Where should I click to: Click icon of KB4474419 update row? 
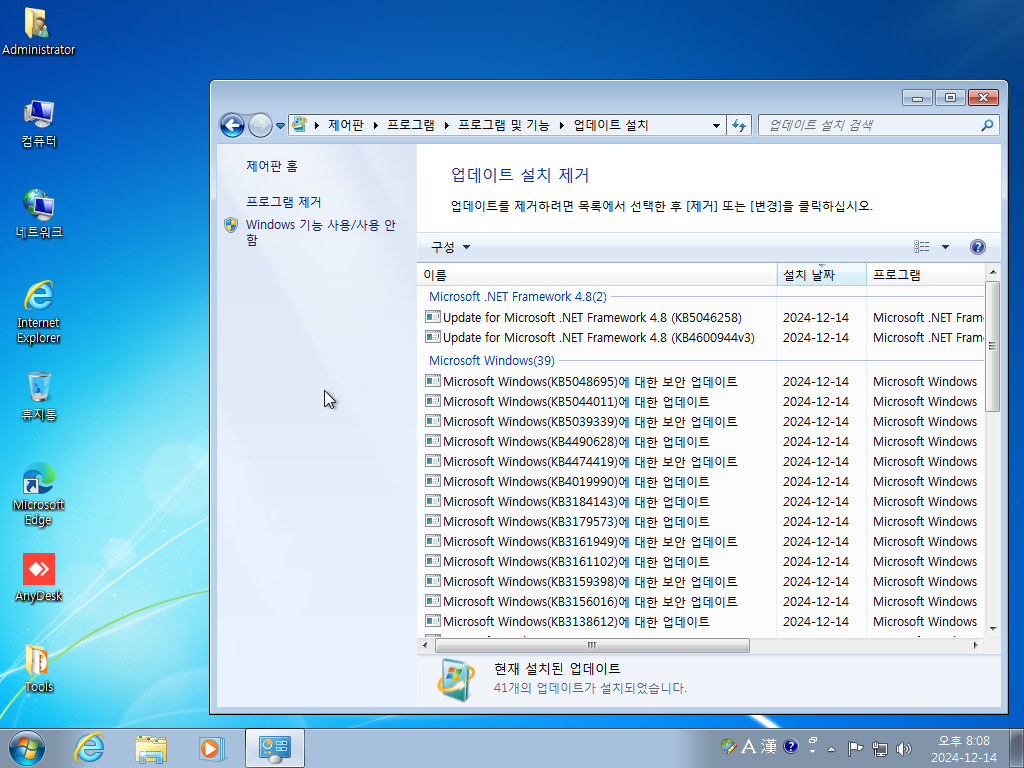coord(432,461)
